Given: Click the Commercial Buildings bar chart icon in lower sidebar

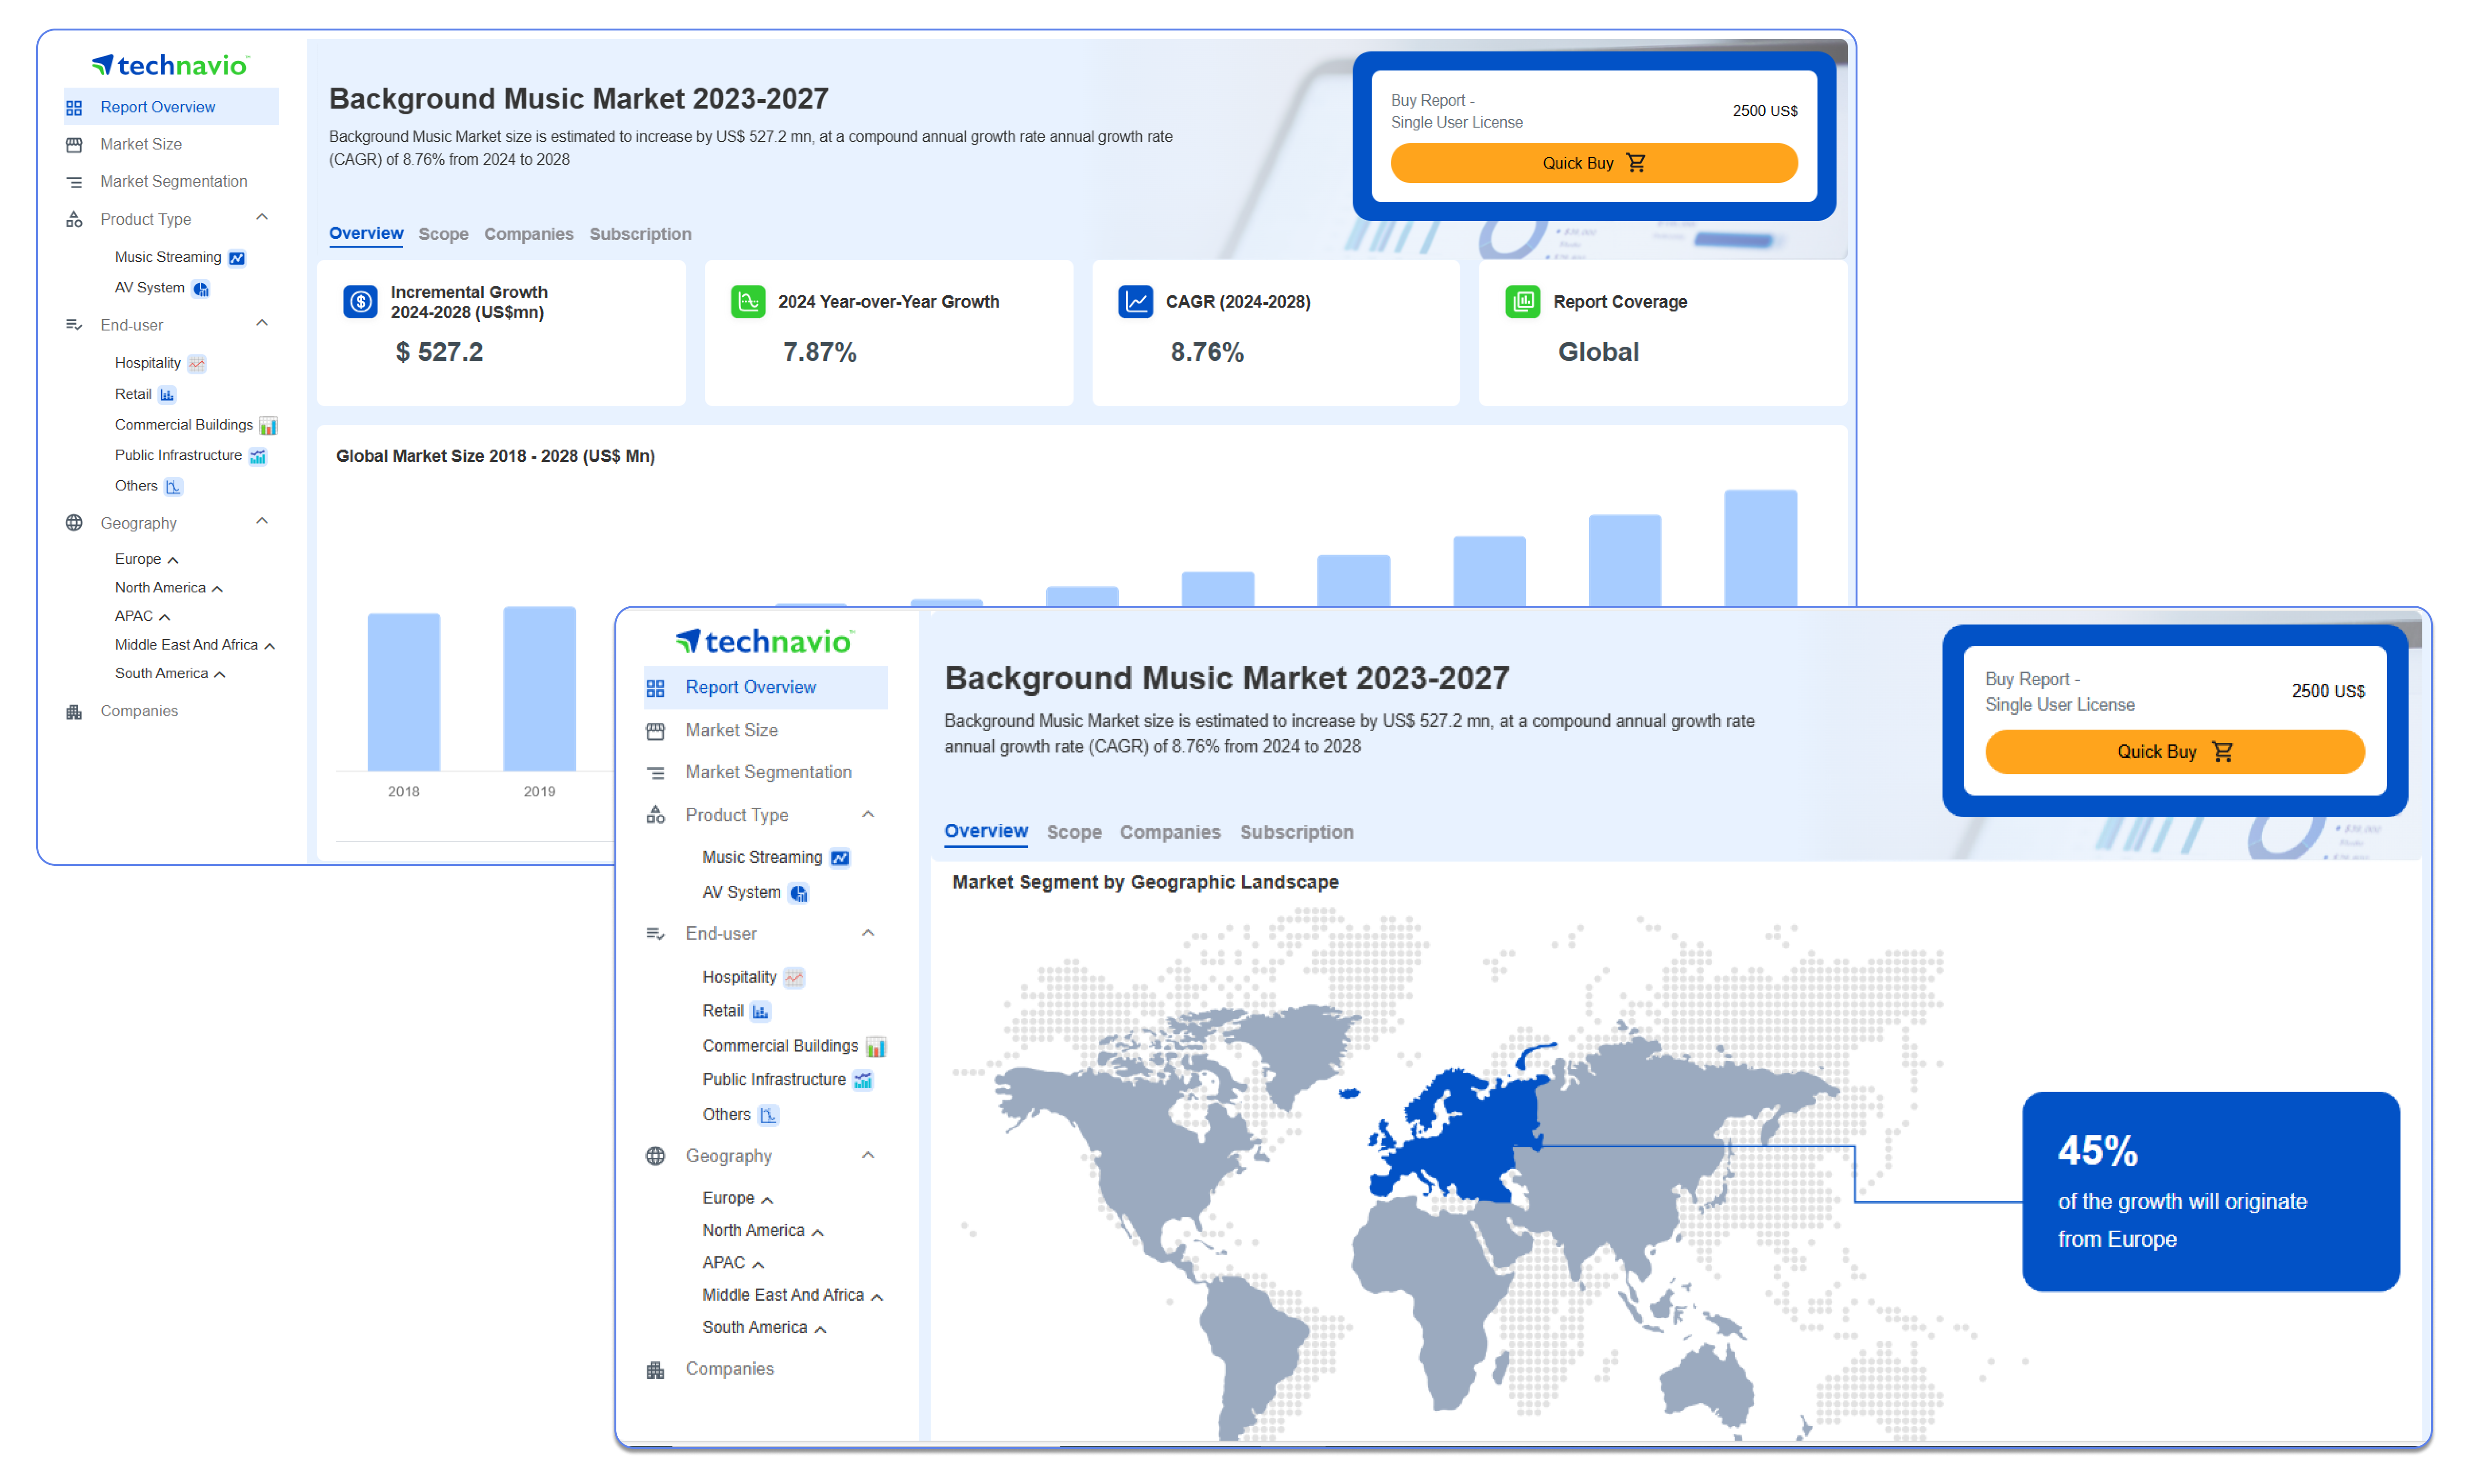Looking at the screenshot, I should point(876,1047).
